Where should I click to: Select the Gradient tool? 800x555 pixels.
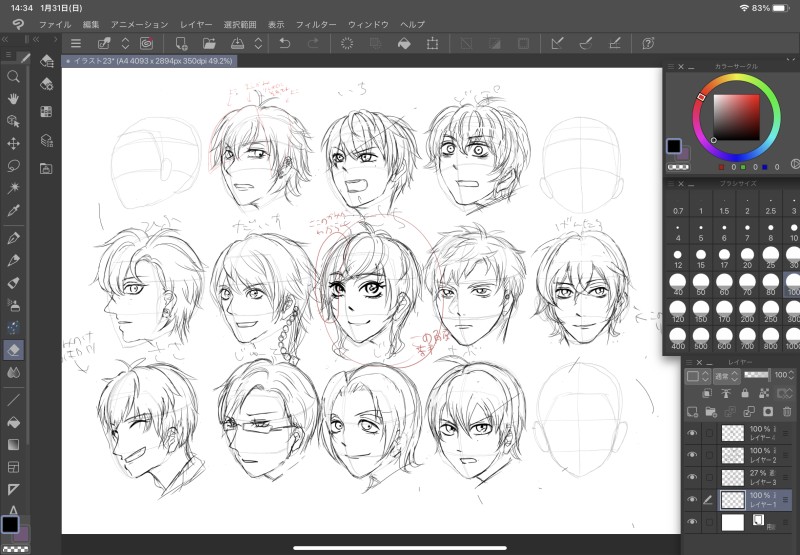pyautogui.click(x=13, y=445)
